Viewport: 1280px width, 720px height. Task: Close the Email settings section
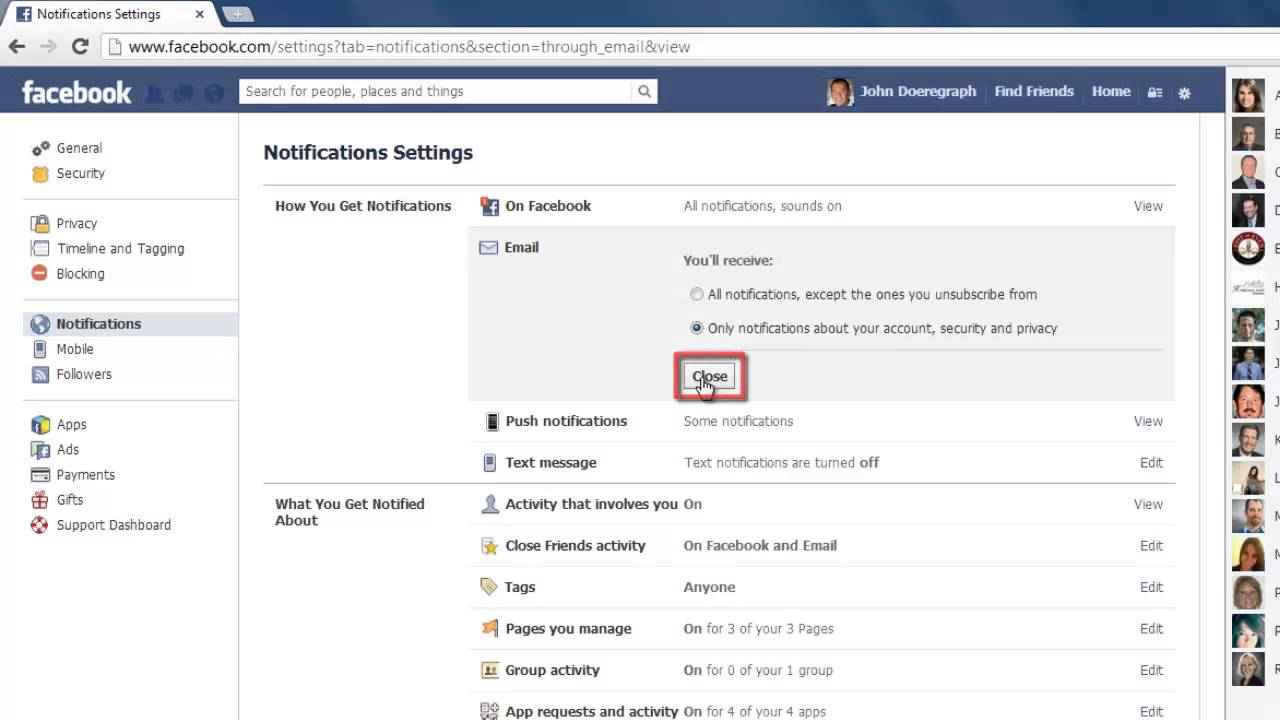point(709,377)
